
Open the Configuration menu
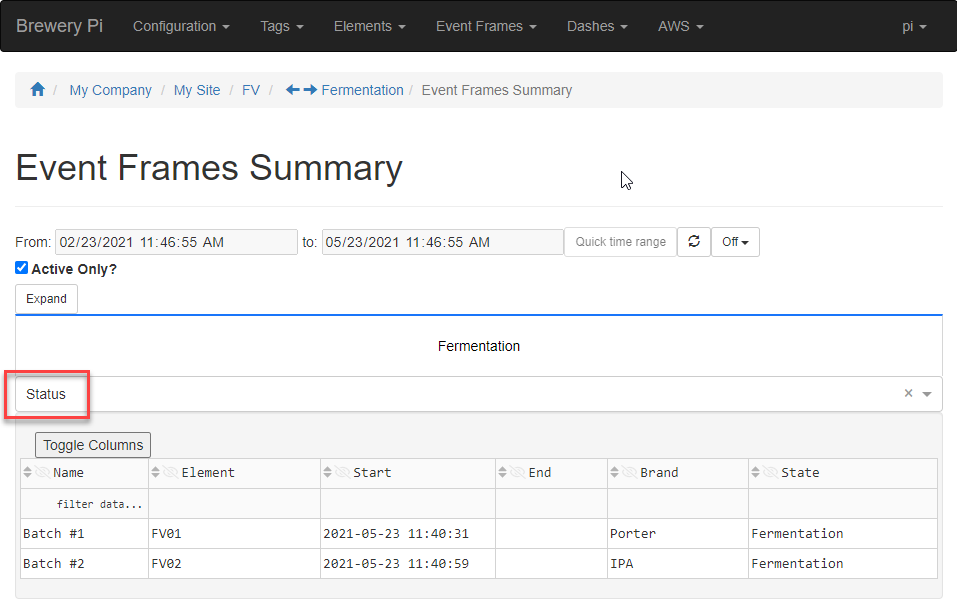pyautogui.click(x=181, y=26)
